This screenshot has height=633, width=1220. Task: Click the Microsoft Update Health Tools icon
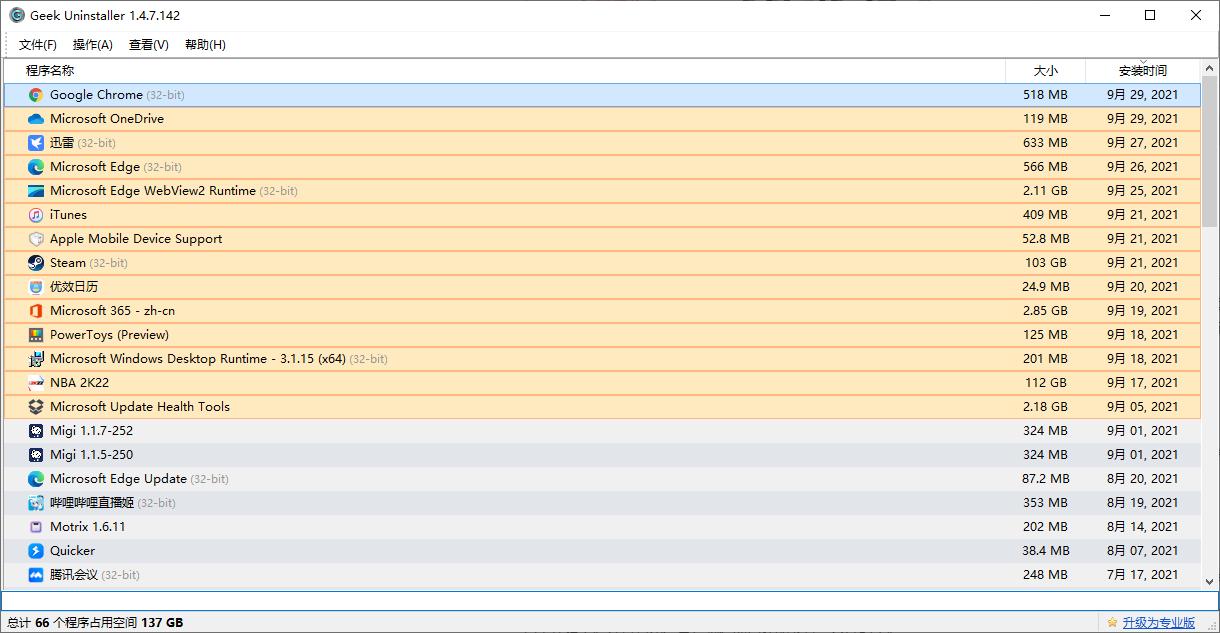(x=36, y=407)
